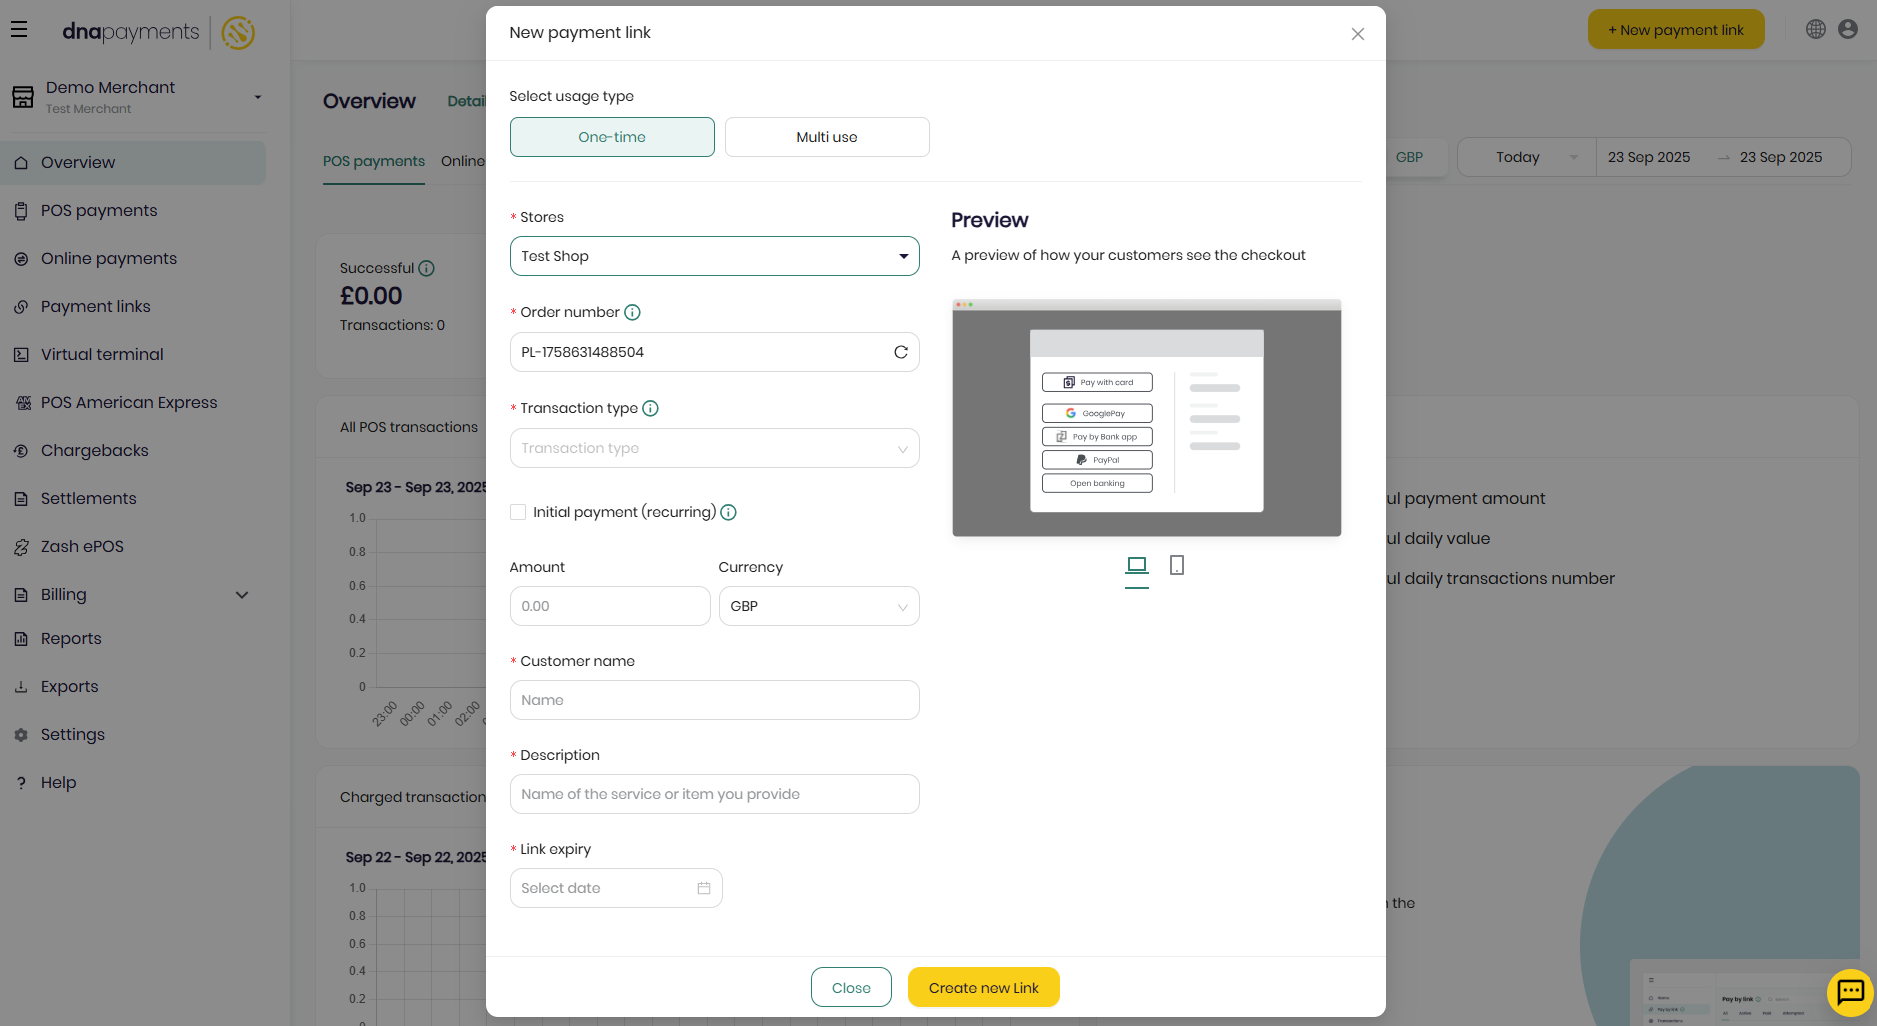This screenshot has height=1026, width=1877.
Task: Open the hamburger navigation menu
Action: tap(19, 28)
